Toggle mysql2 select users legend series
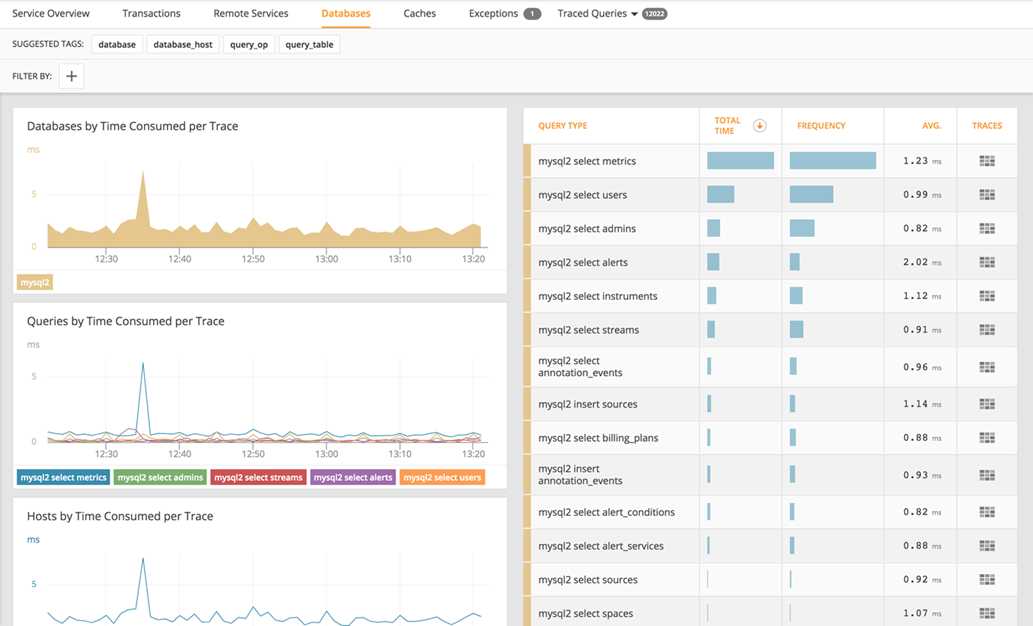The width and height of the screenshot is (1033, 626). pos(442,478)
